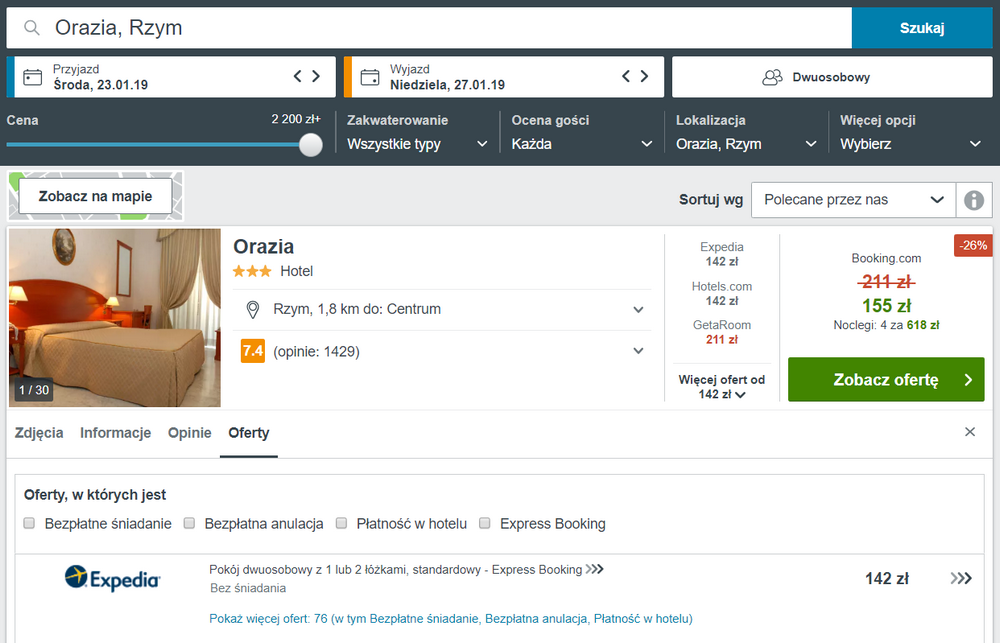
Task: Click Zobacz na mapie button
Action: click(95, 196)
